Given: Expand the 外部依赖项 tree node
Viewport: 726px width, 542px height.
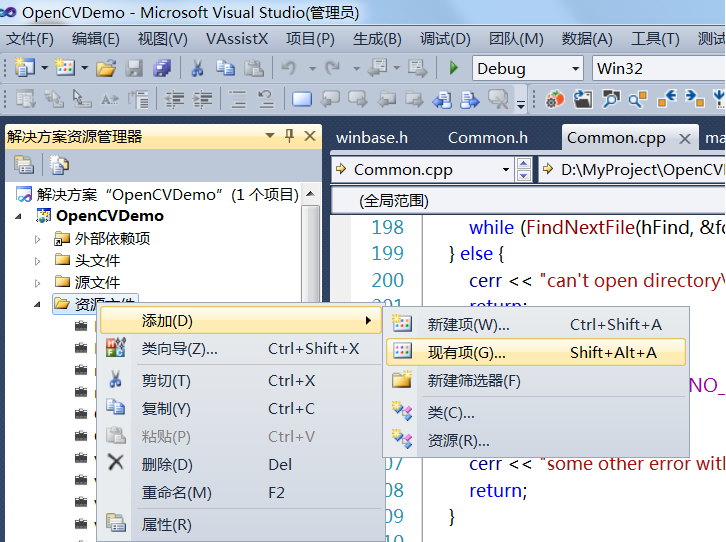Looking at the screenshot, I should click(38, 239).
